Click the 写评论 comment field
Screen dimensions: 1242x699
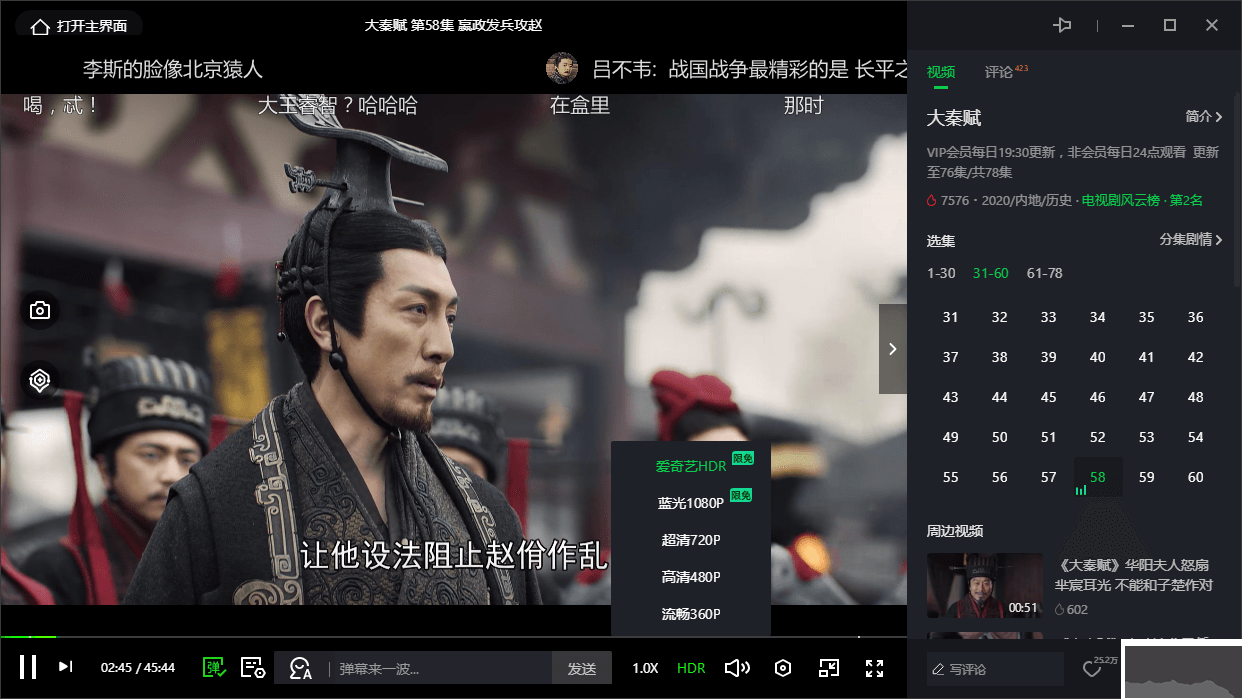coord(995,669)
